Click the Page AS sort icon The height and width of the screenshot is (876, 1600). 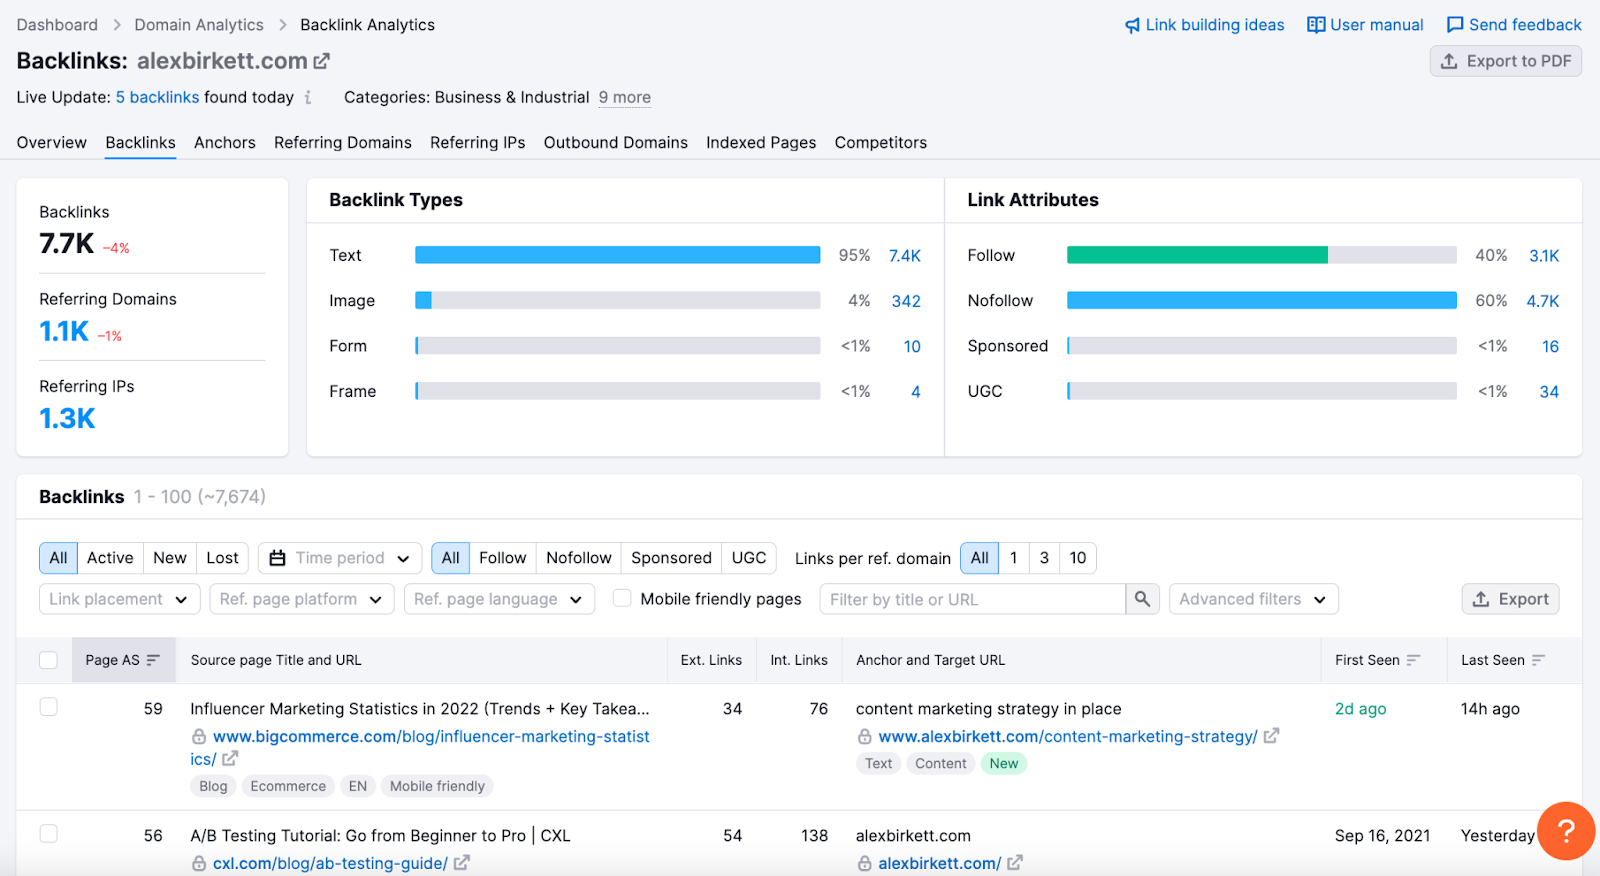pyautogui.click(x=153, y=660)
